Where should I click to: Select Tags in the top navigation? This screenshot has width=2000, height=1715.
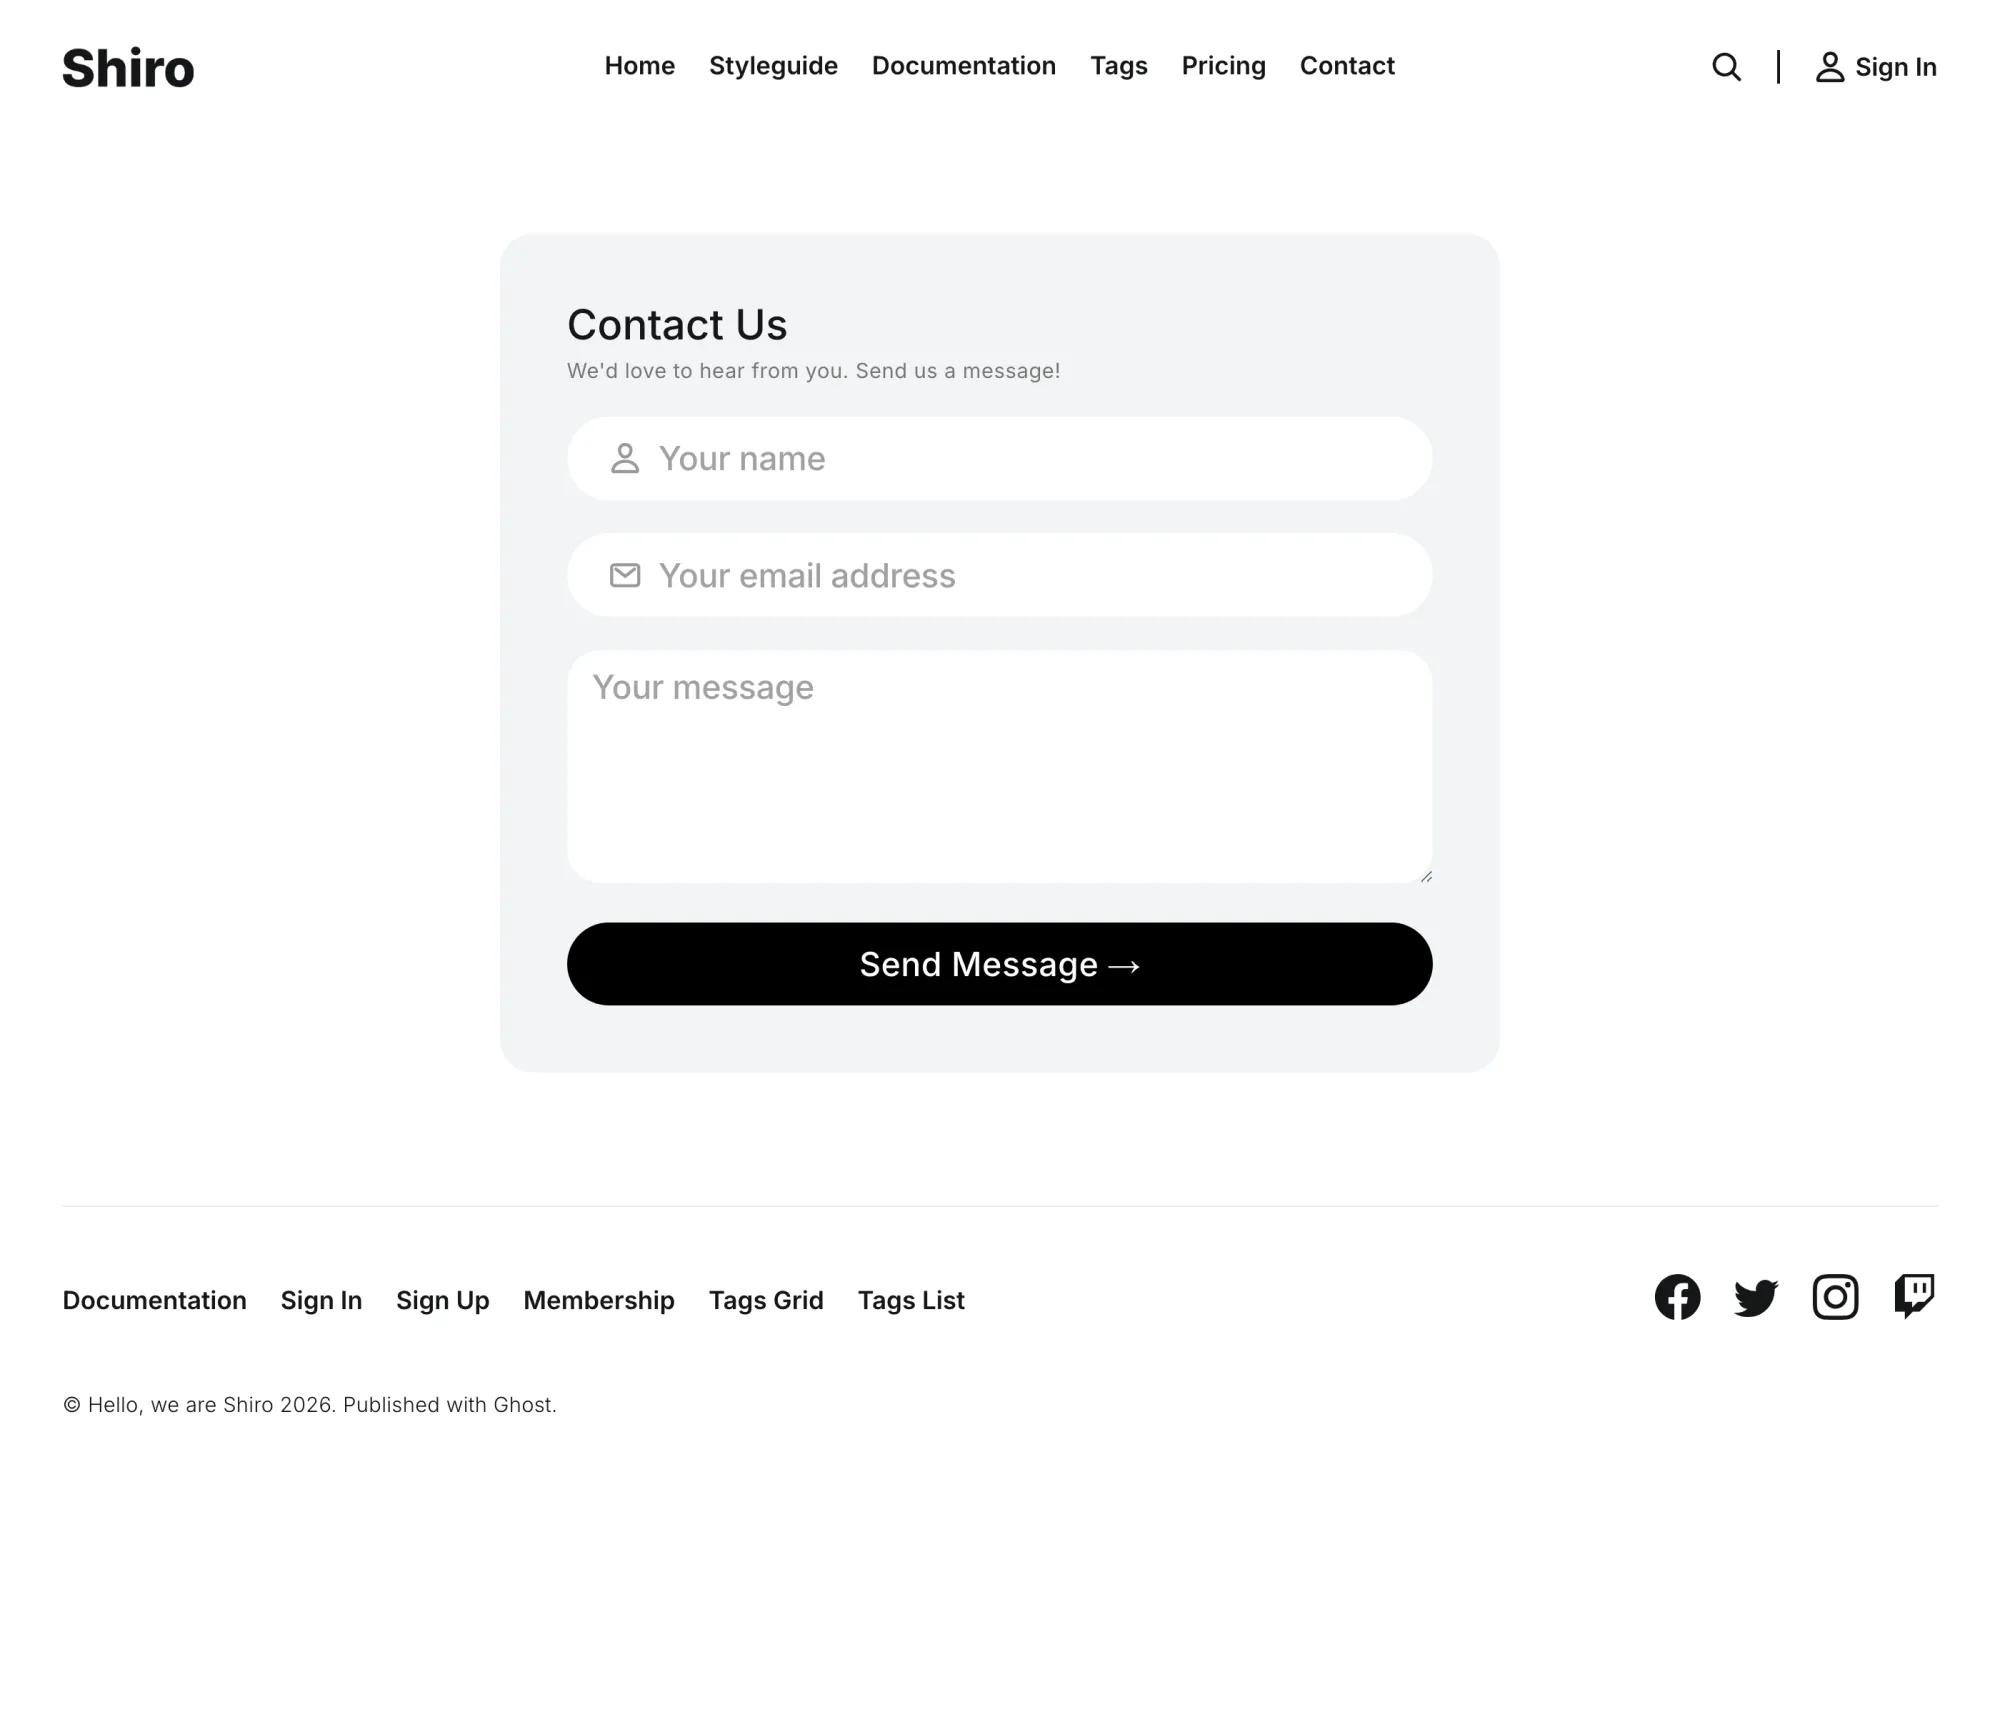[x=1119, y=66]
